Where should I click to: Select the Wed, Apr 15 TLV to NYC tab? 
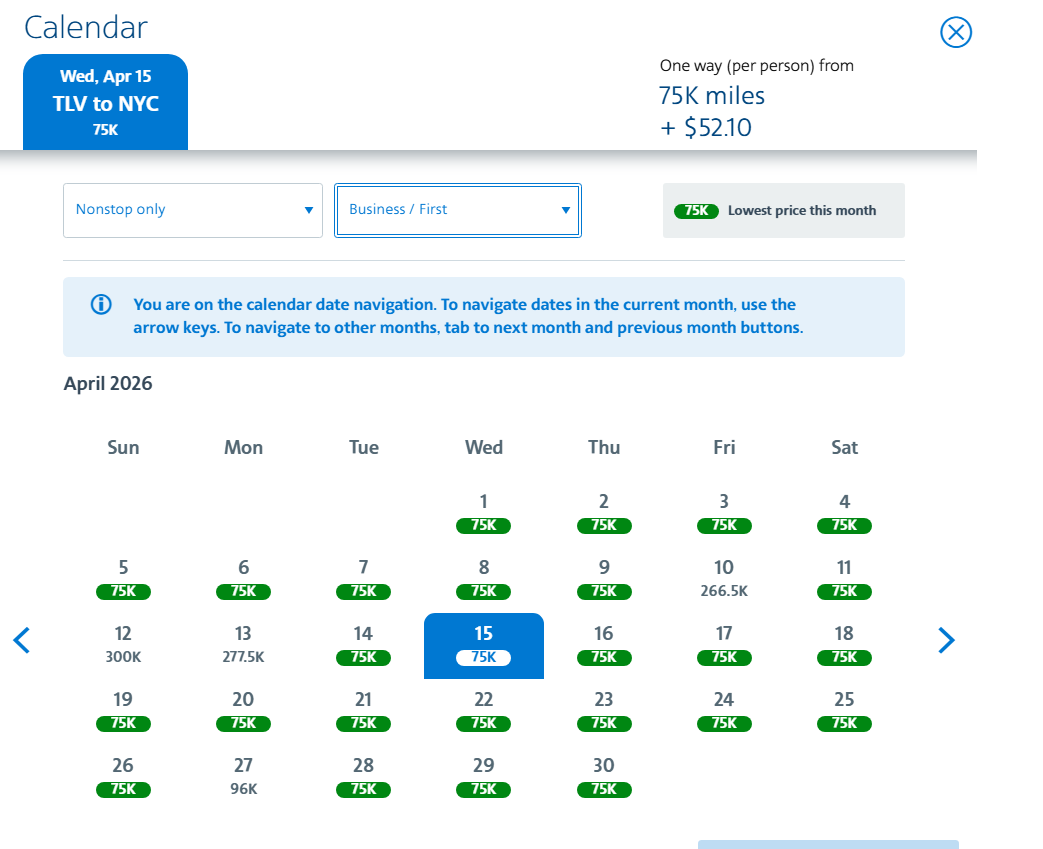[105, 103]
